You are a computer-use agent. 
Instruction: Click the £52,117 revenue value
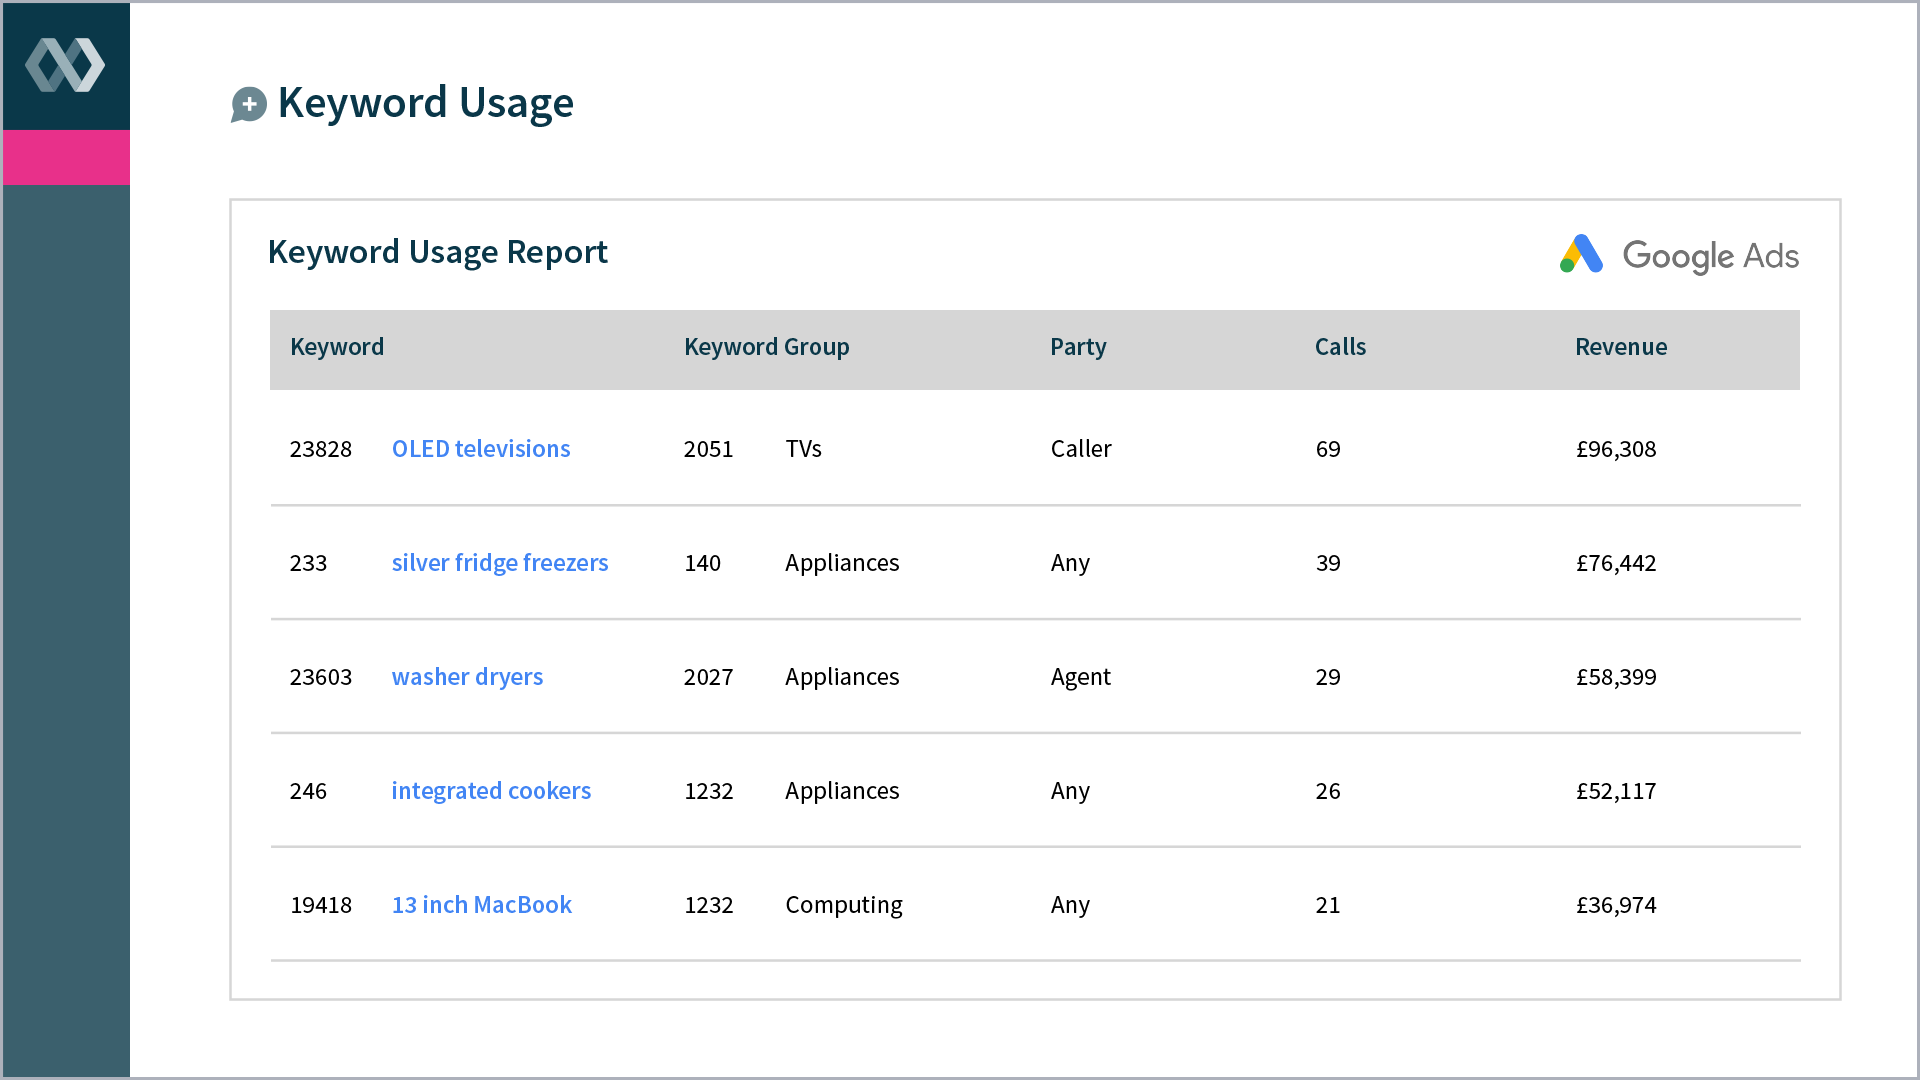[1616, 791]
